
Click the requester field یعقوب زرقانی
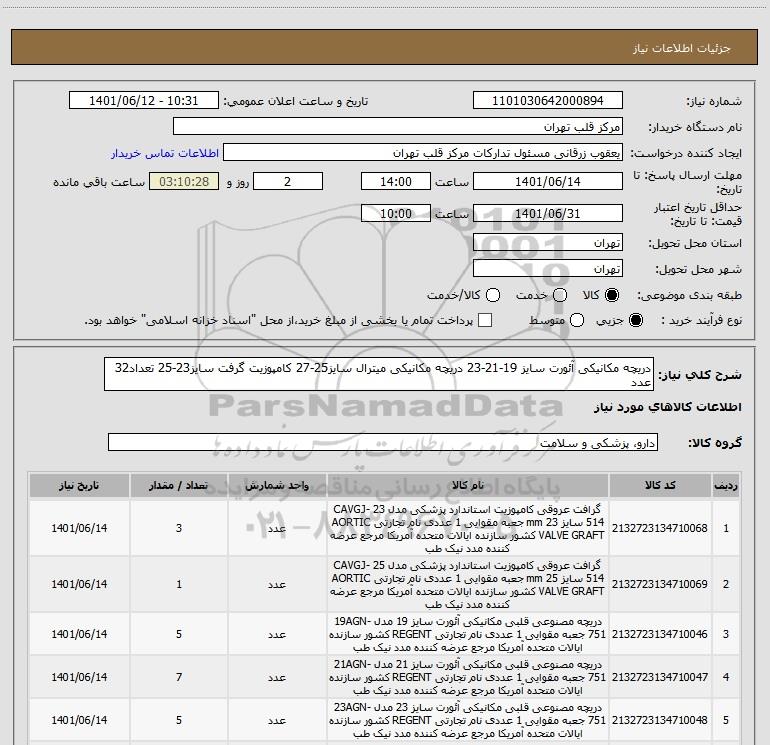point(423,152)
